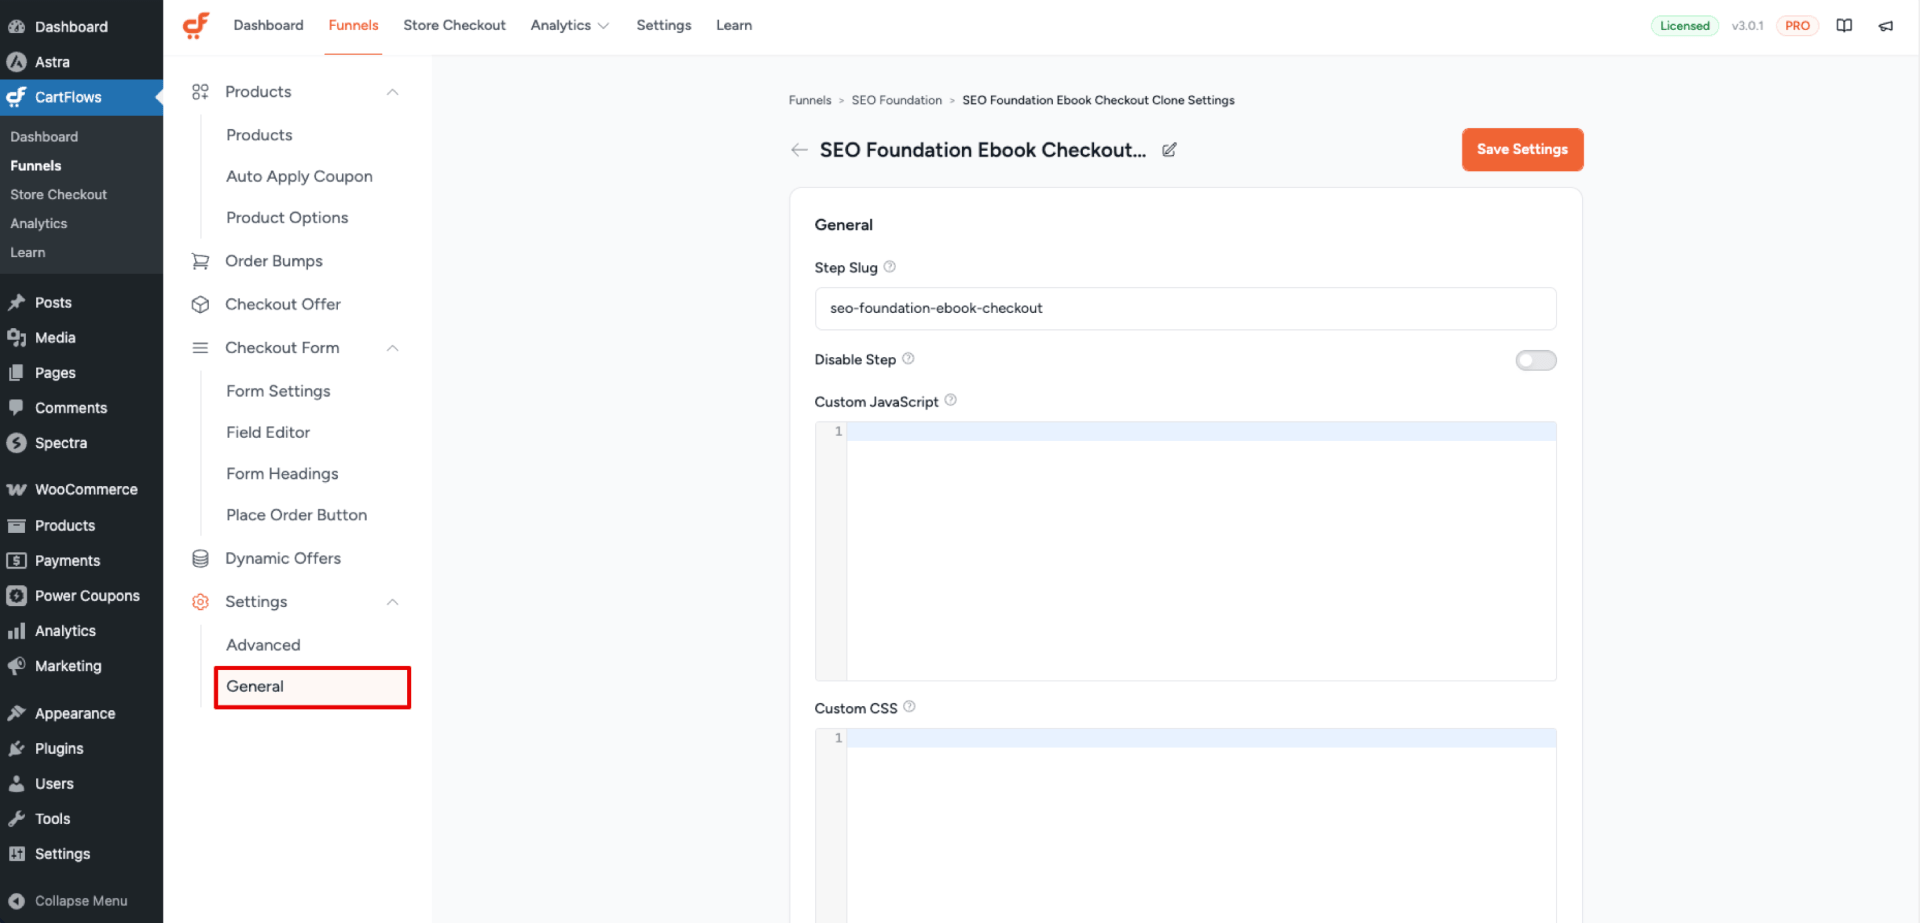The width and height of the screenshot is (1920, 923).
Task: Click the Custom CSS help icon
Action: (909, 707)
